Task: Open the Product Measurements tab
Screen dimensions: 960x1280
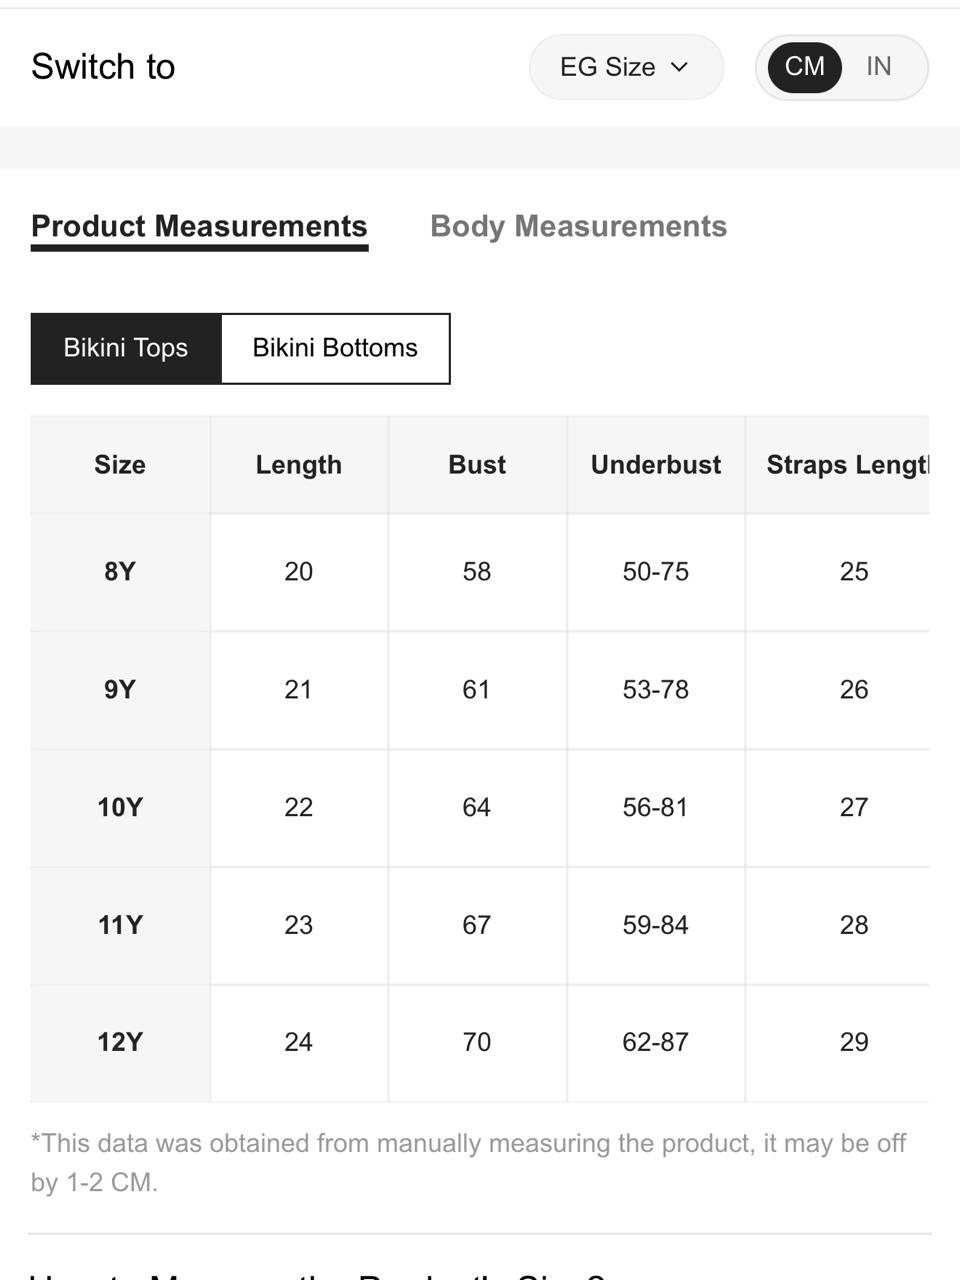Action: [199, 227]
